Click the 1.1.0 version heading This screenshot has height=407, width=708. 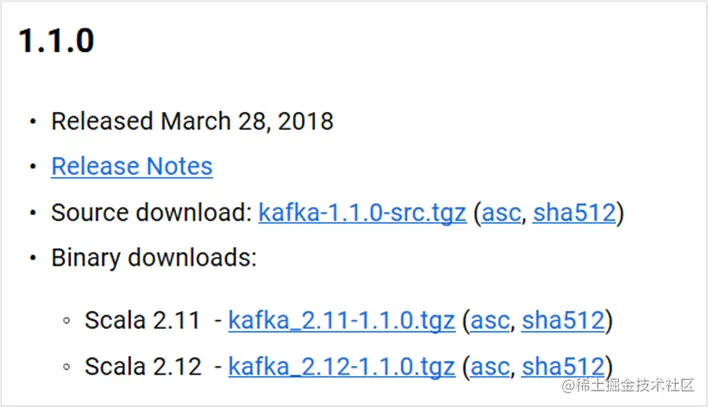click(x=56, y=41)
